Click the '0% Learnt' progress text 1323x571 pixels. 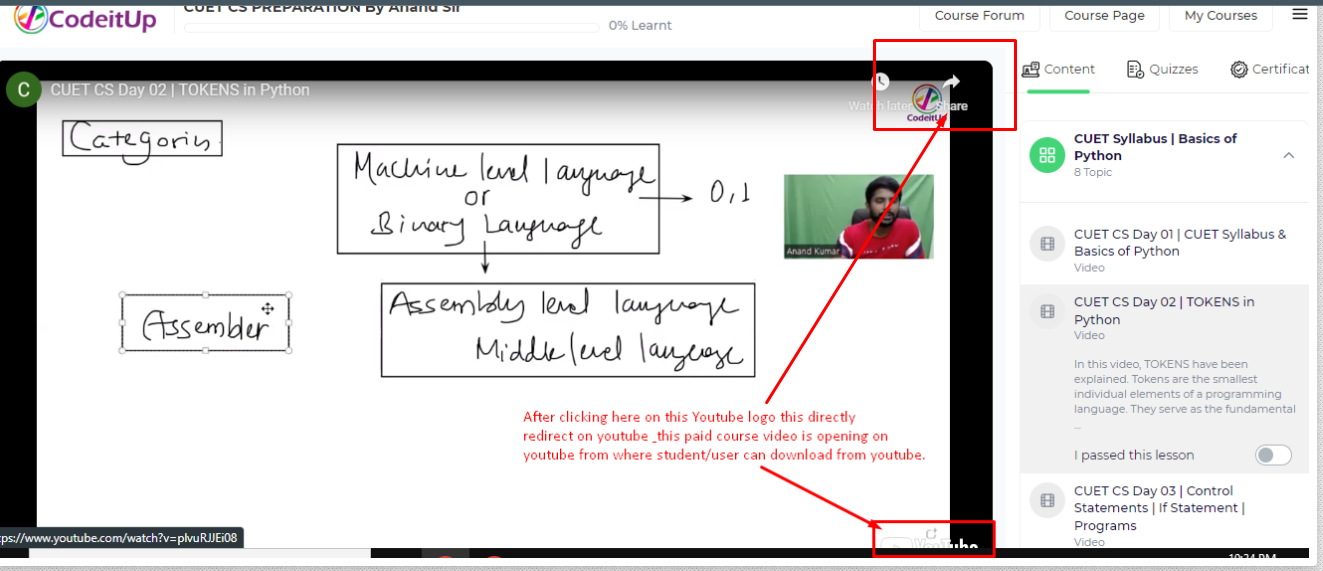point(640,25)
